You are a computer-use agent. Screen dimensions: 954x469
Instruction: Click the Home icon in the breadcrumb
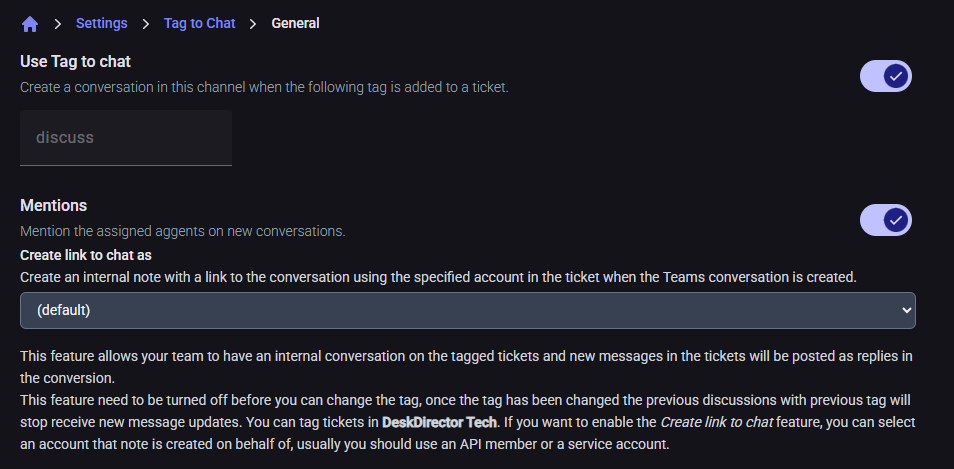30,23
